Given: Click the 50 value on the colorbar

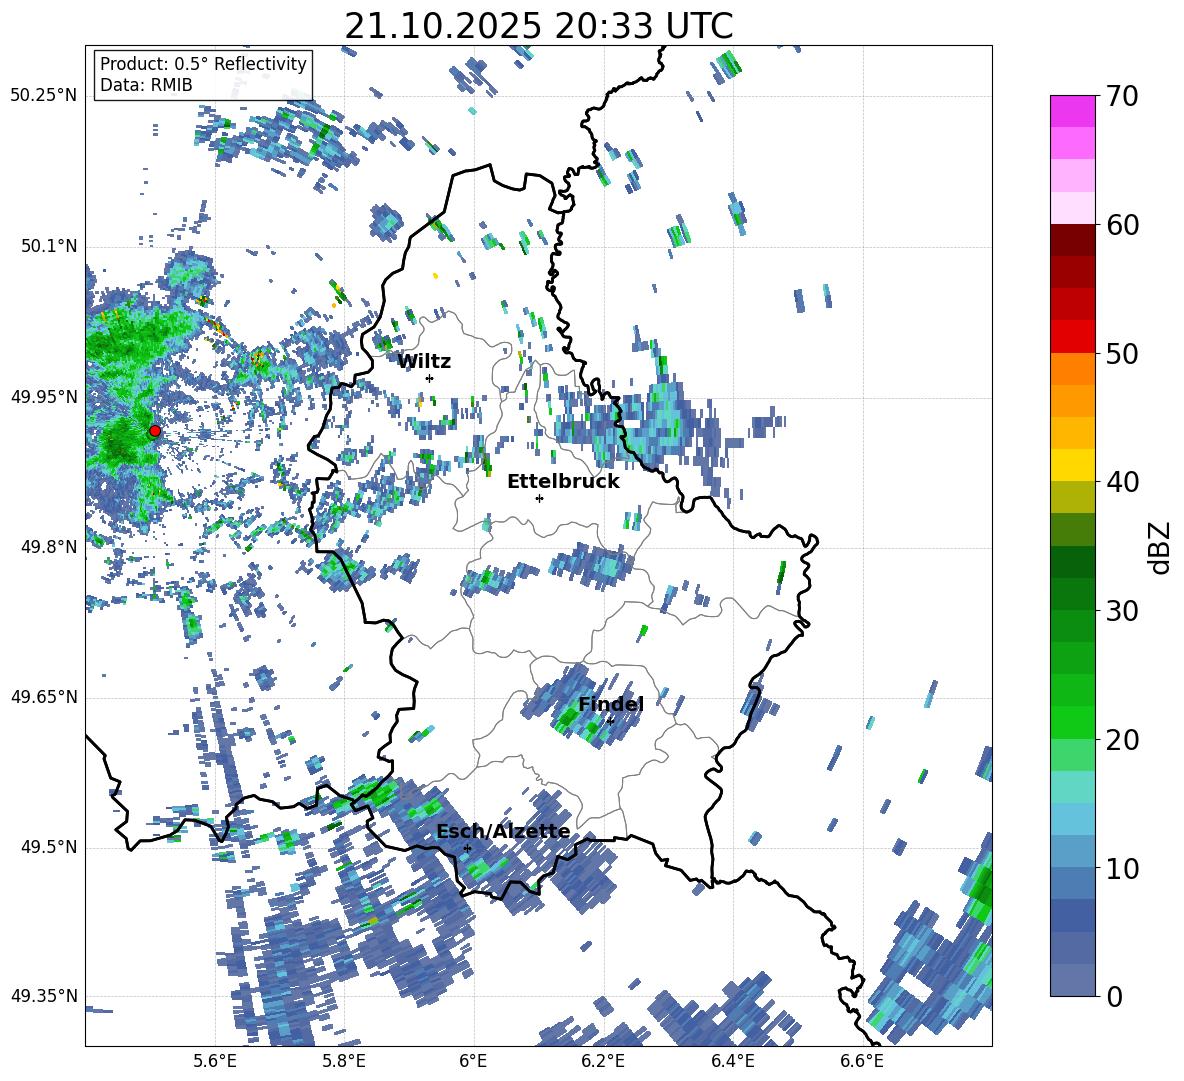Looking at the screenshot, I should click(1121, 354).
